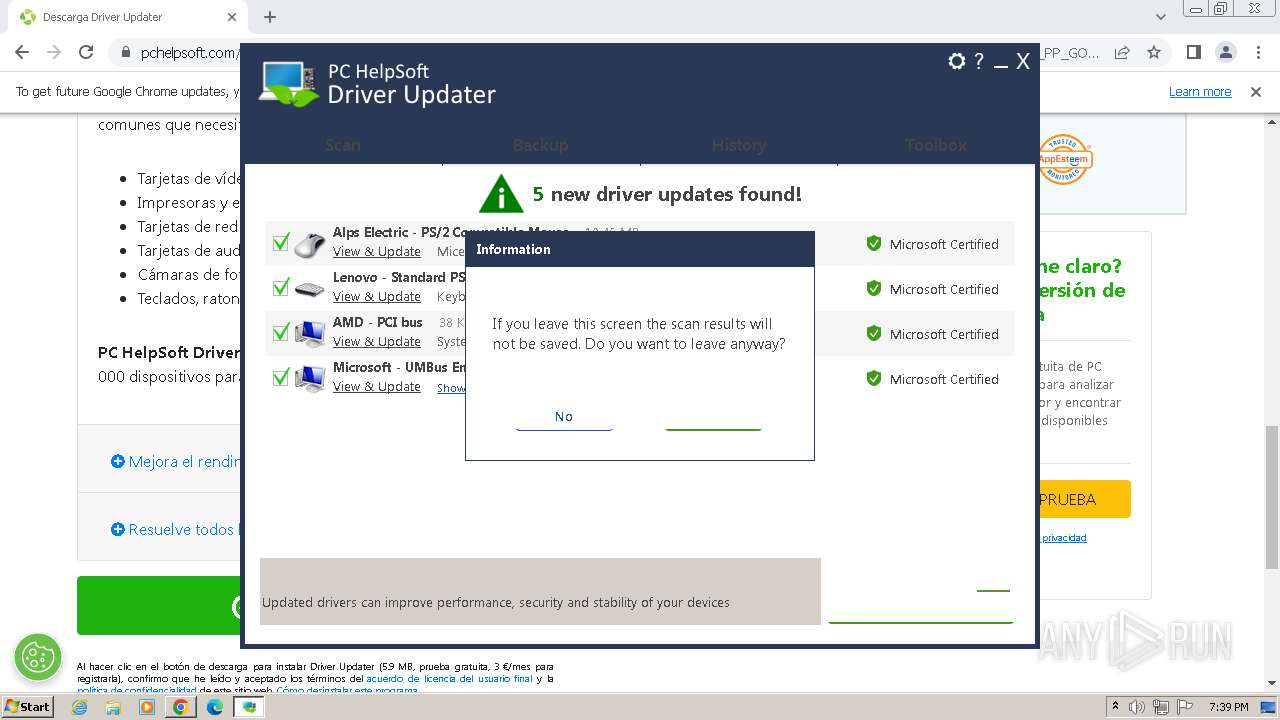The image size is (1280, 720).
Task: Click the green info triangle icon
Action: [501, 194]
